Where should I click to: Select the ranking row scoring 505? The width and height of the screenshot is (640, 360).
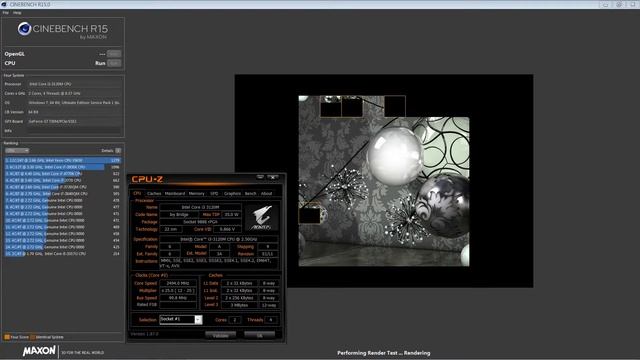tap(63, 193)
